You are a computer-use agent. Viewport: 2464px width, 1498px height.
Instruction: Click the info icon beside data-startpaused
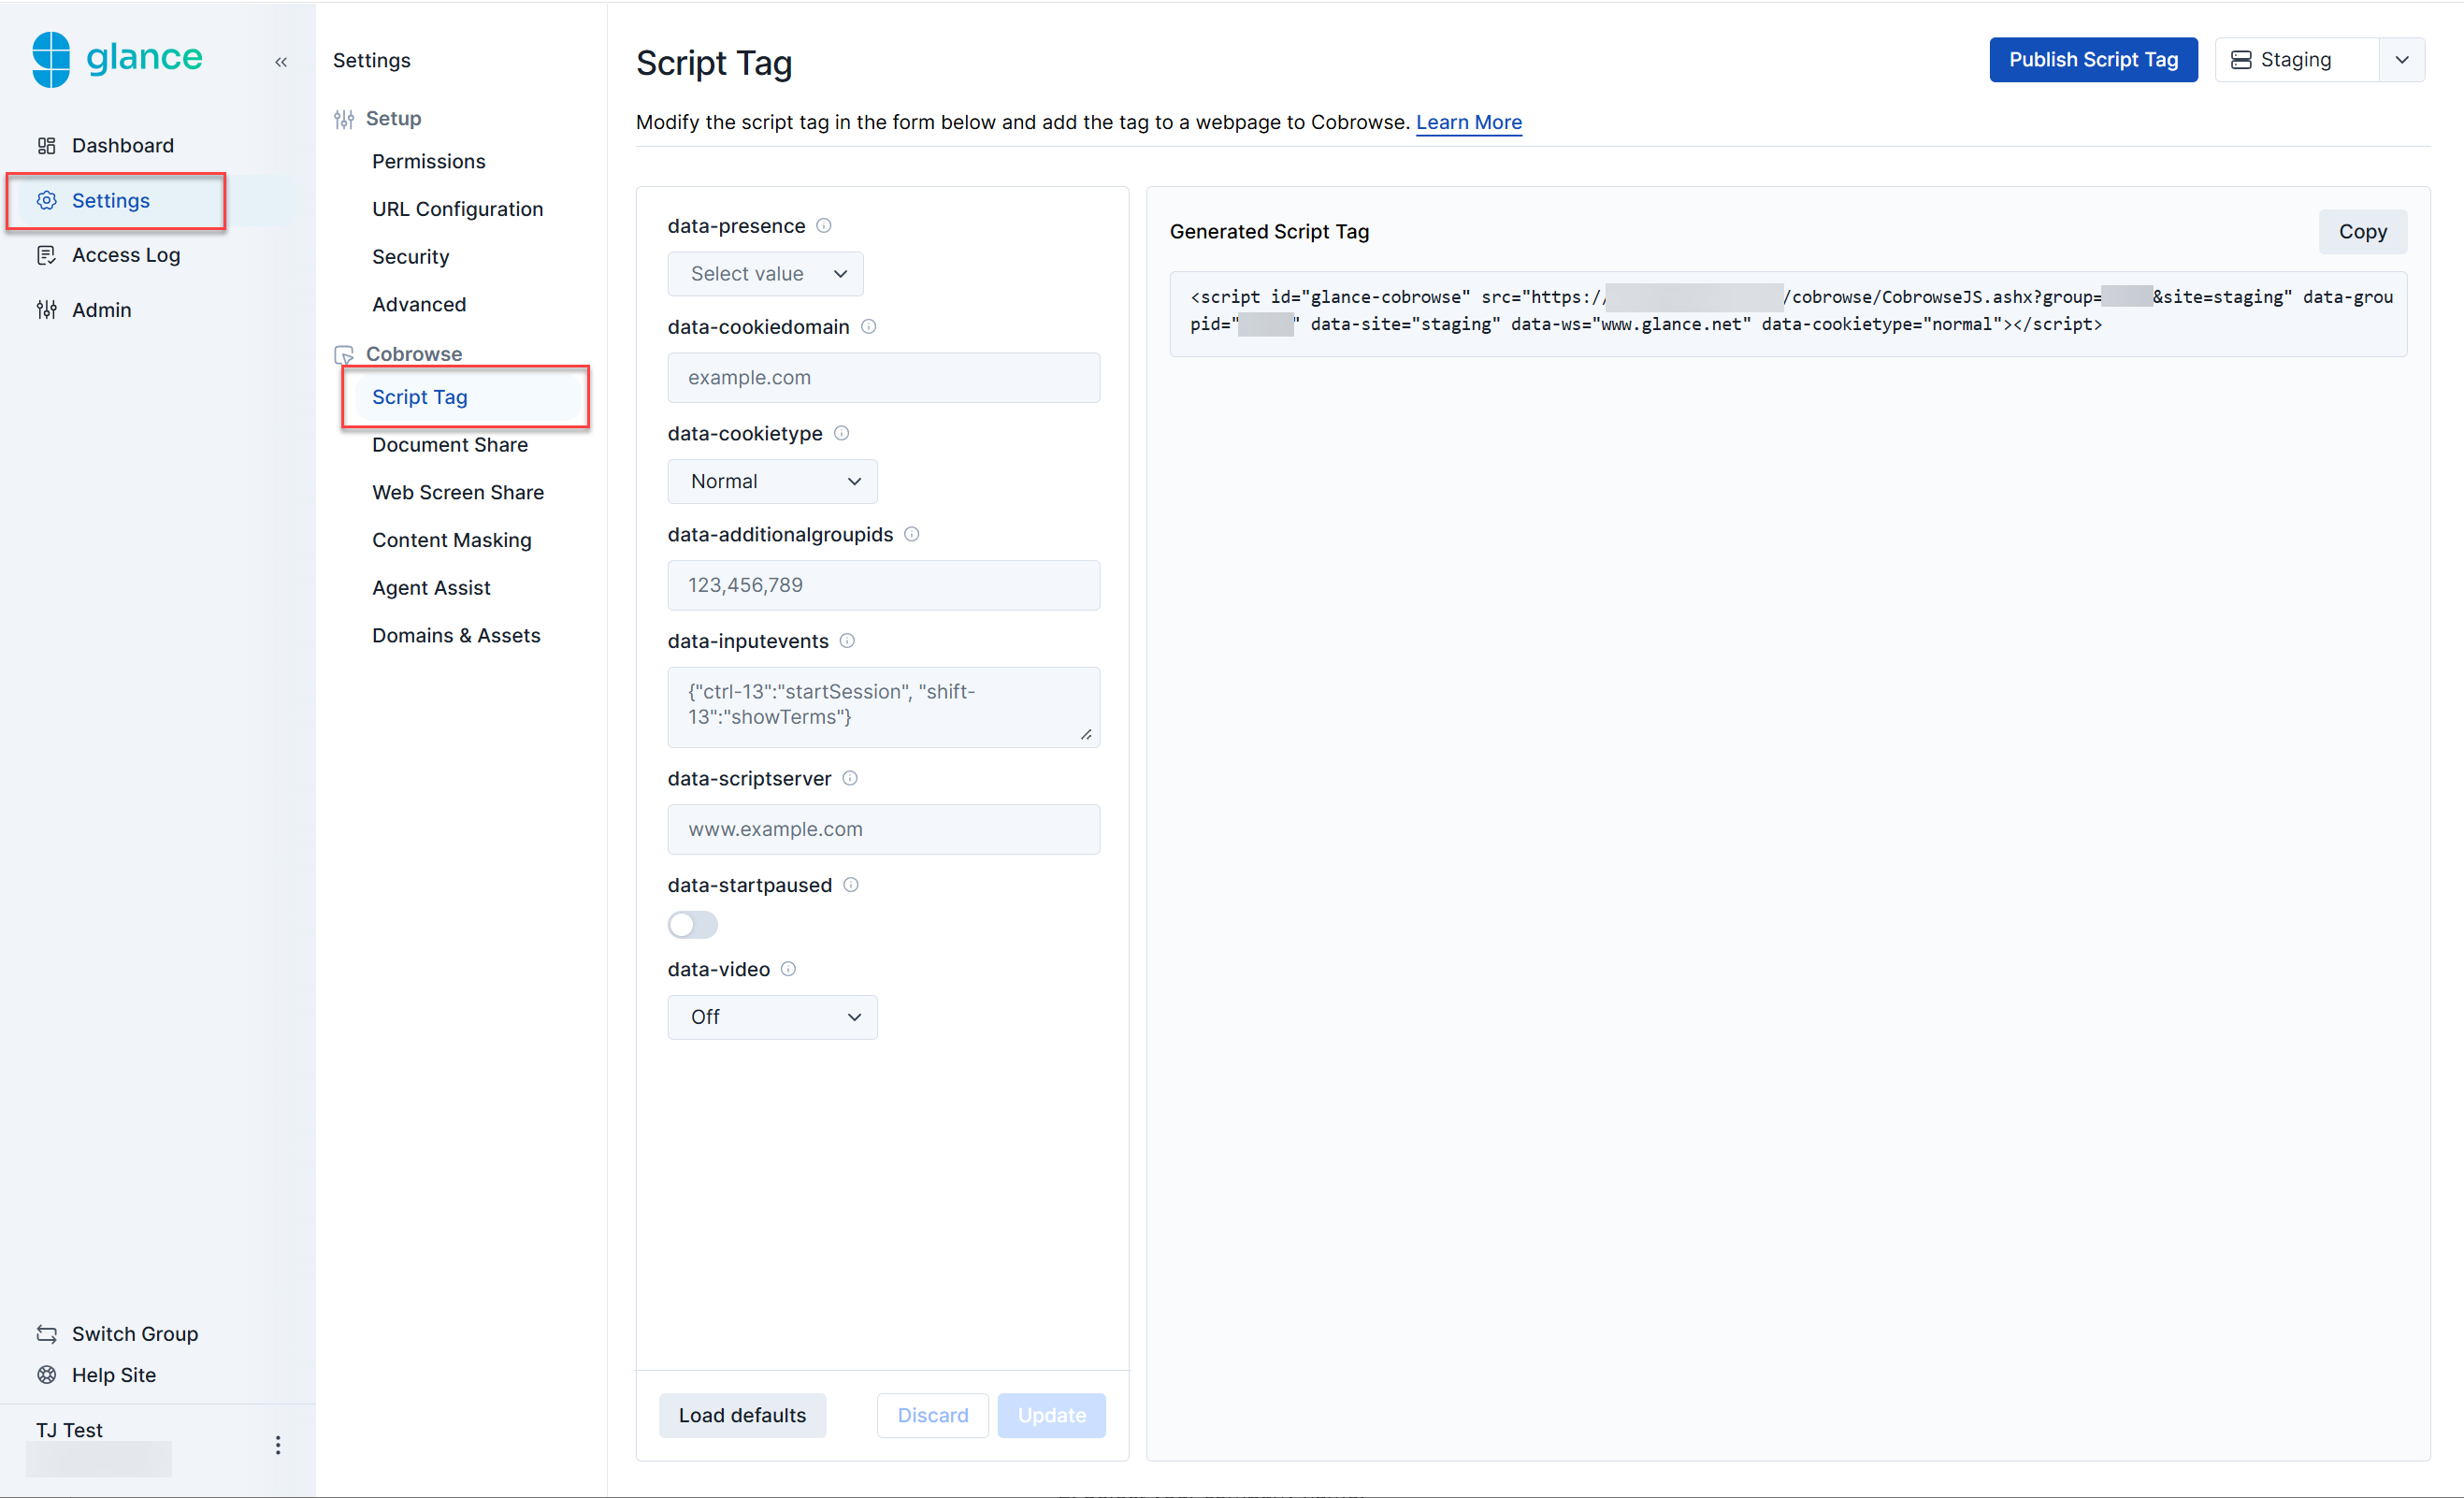pos(851,885)
